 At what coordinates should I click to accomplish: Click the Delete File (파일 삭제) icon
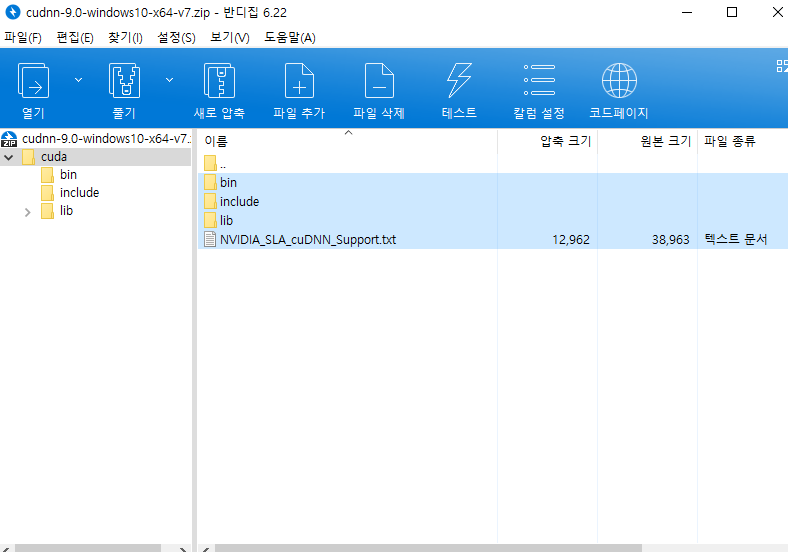tap(379, 80)
